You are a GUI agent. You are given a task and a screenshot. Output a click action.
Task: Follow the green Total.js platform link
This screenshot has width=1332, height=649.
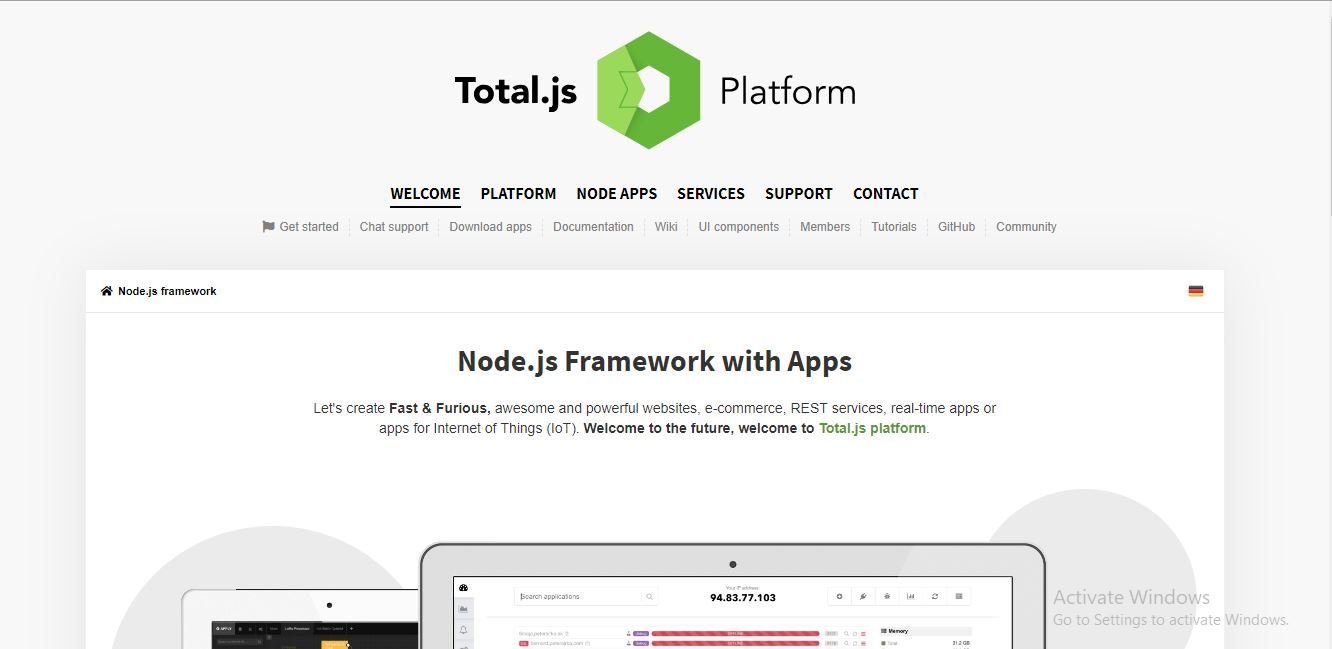tap(872, 428)
